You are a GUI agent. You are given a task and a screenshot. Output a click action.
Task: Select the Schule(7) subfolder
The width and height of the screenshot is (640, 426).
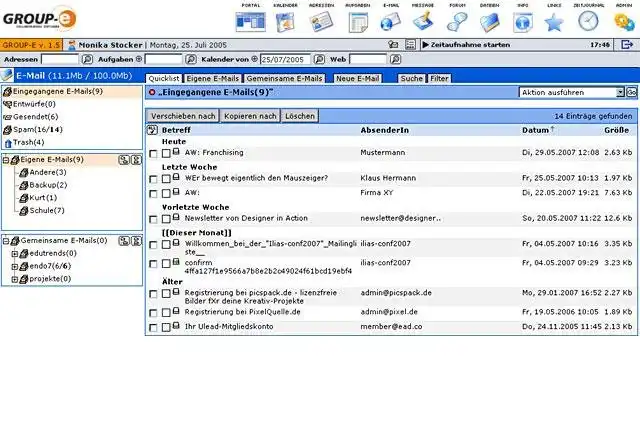coord(47,211)
